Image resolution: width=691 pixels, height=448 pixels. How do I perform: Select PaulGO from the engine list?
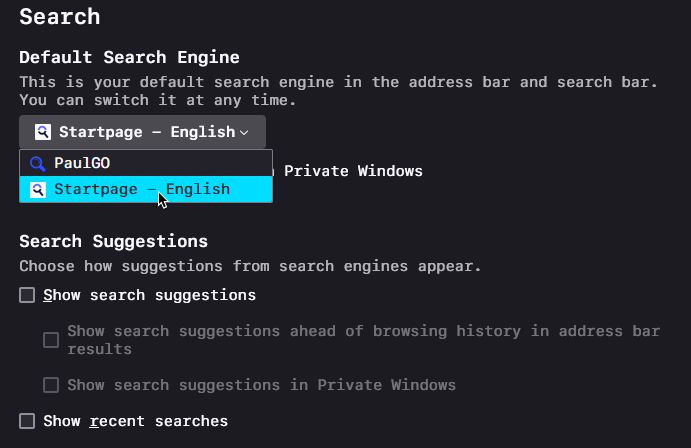146,163
